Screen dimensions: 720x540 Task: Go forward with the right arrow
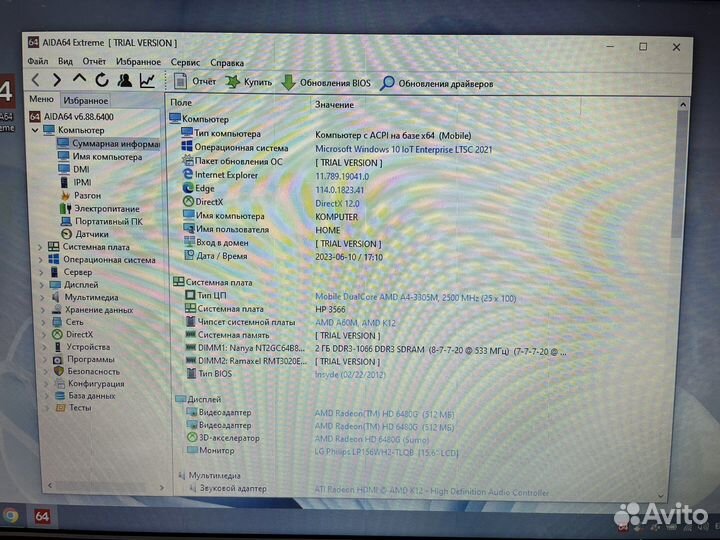(x=57, y=80)
